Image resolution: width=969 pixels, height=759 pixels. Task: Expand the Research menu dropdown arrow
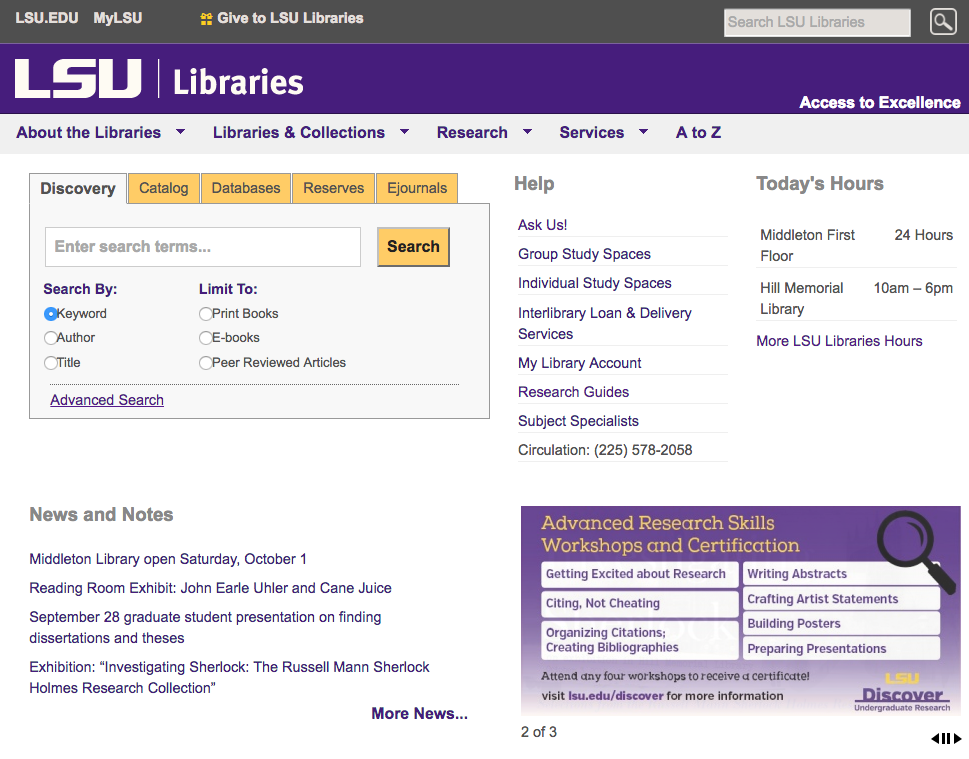point(528,132)
